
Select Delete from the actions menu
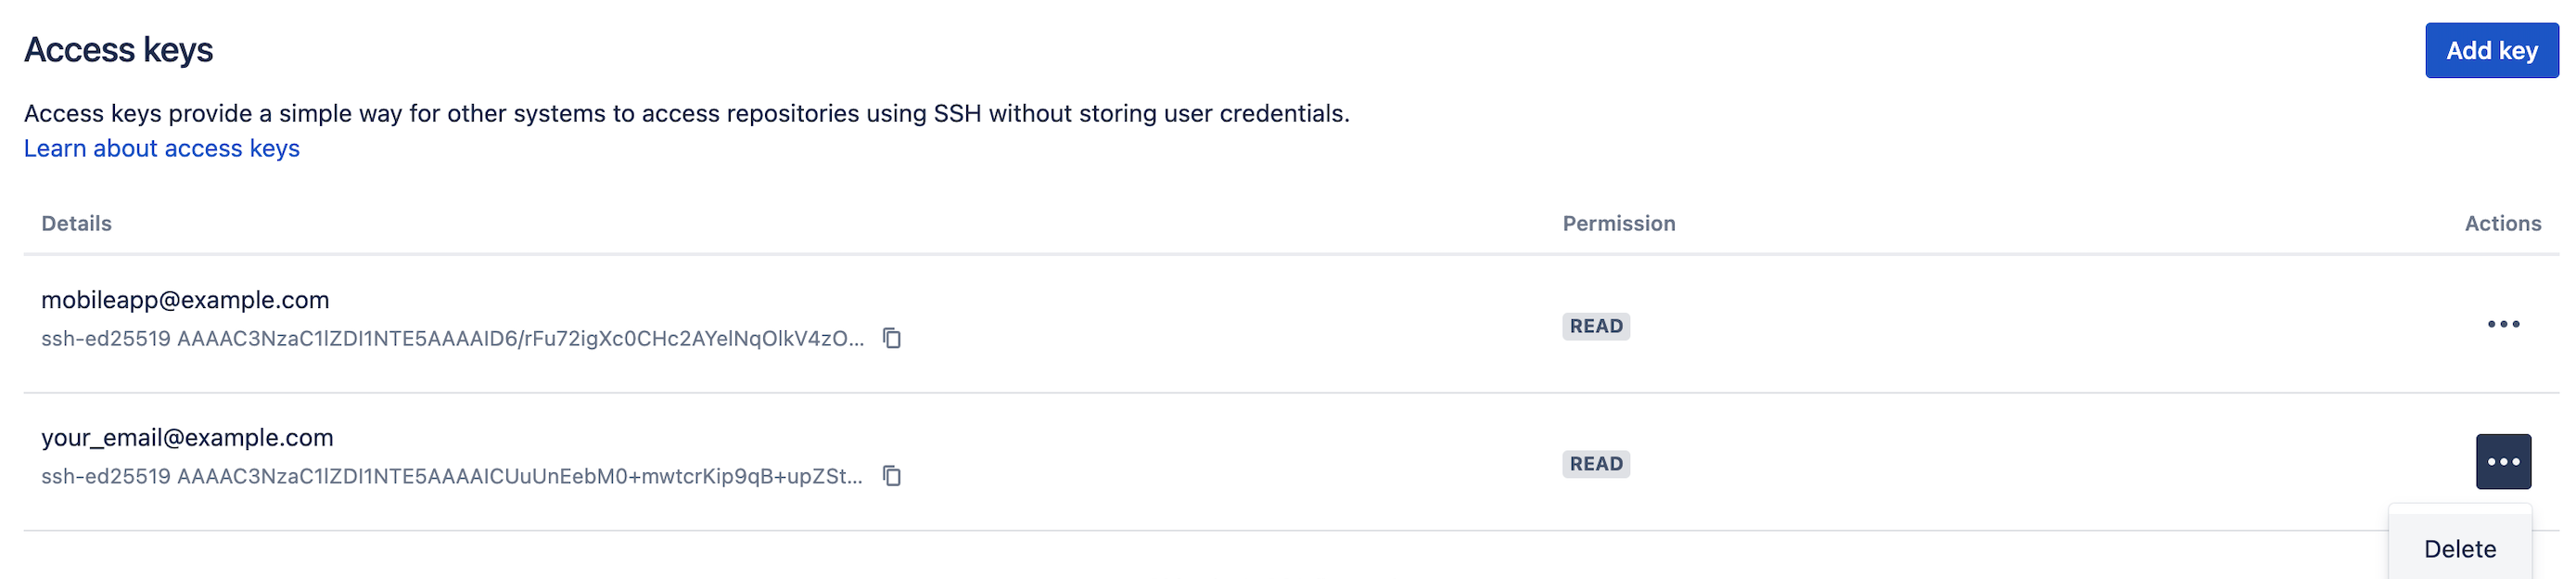tap(2460, 549)
